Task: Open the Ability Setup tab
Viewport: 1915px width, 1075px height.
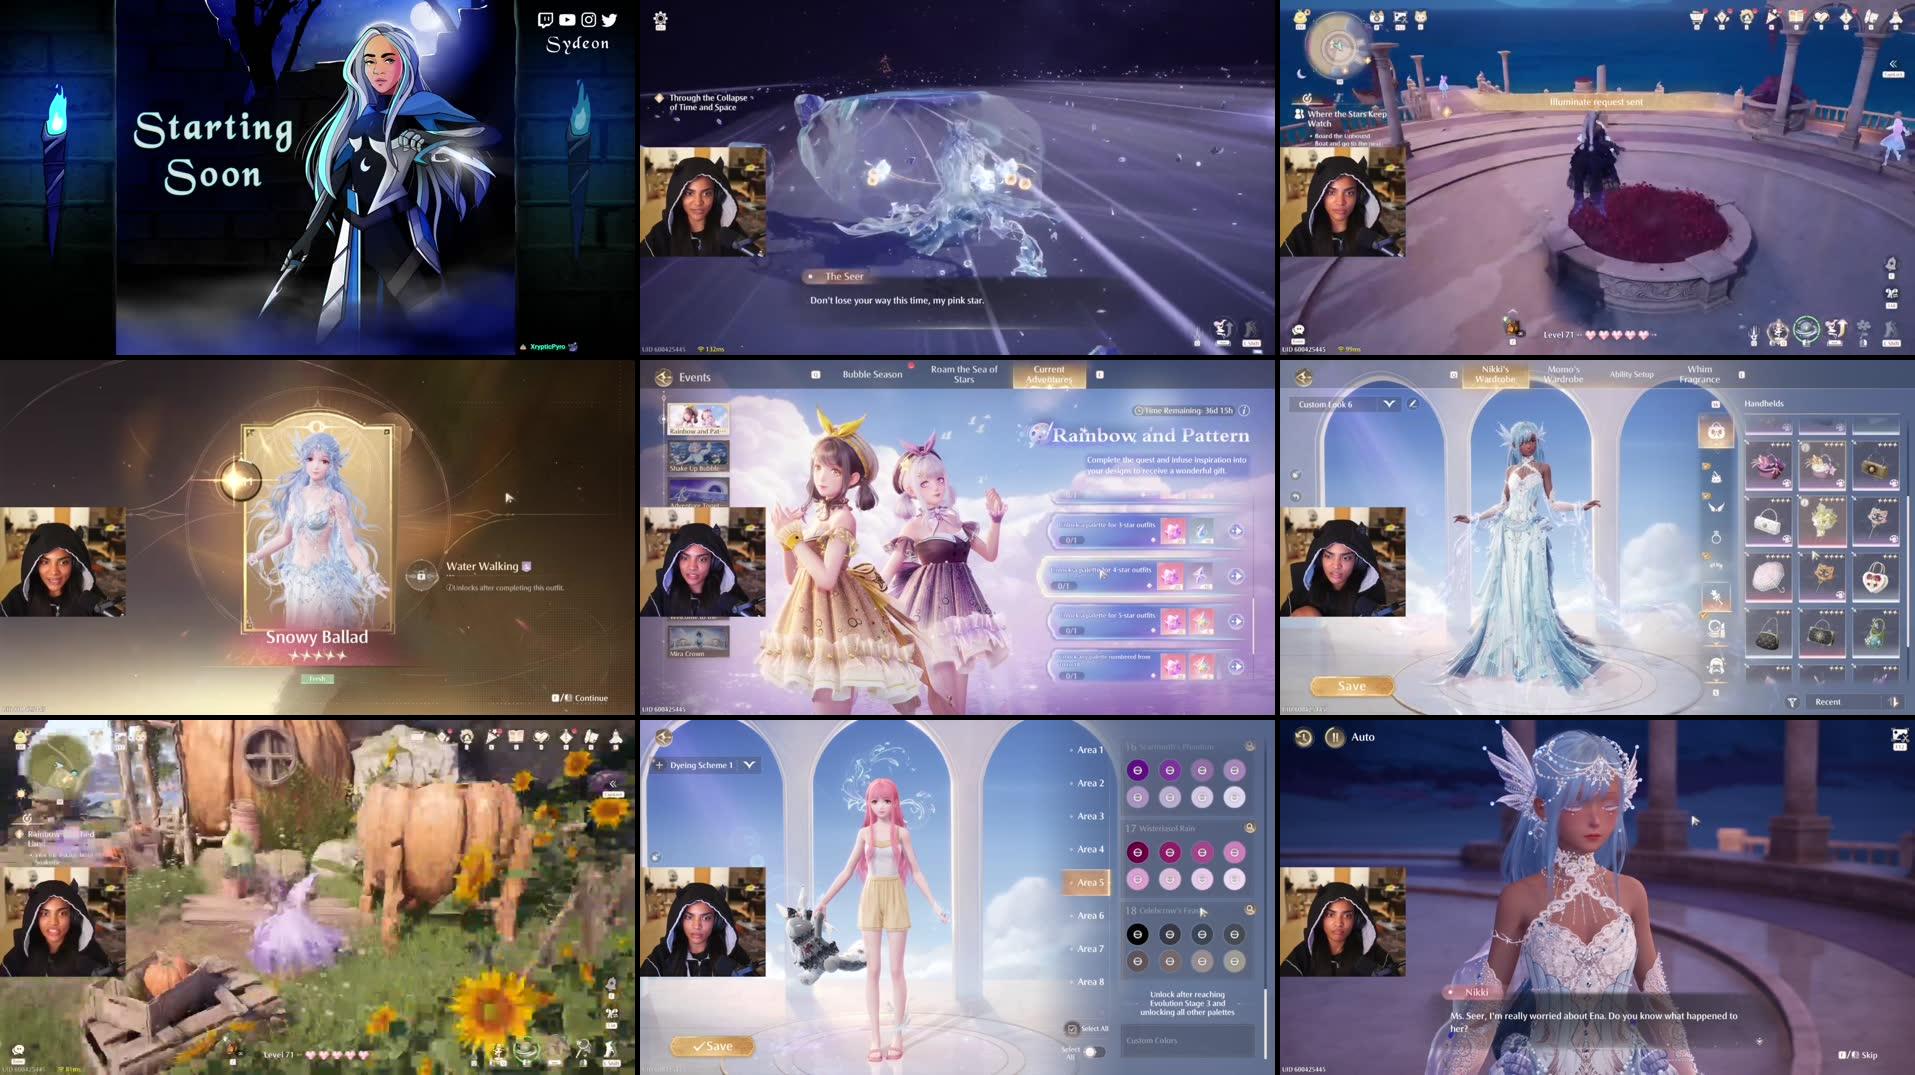Action: tap(1631, 374)
